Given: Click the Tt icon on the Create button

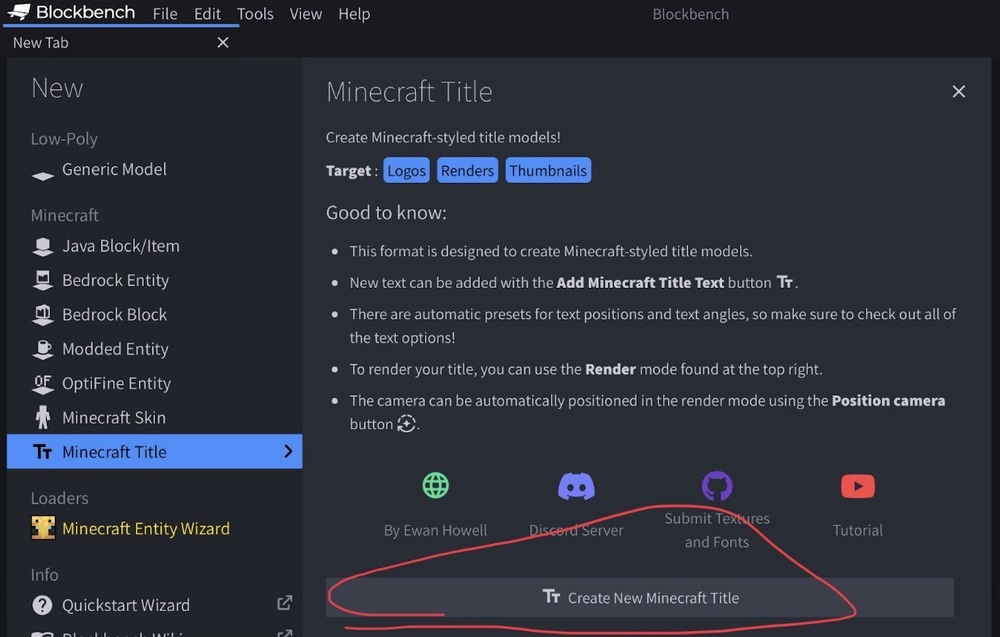Looking at the screenshot, I should (x=551, y=597).
